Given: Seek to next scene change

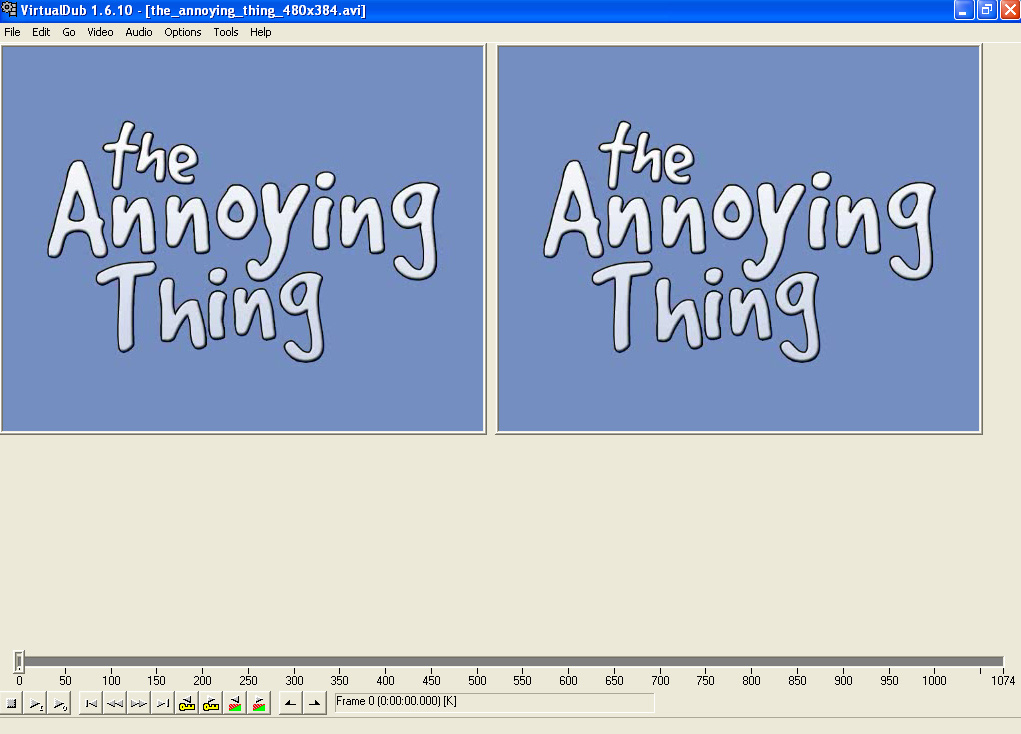Looking at the screenshot, I should pos(259,703).
